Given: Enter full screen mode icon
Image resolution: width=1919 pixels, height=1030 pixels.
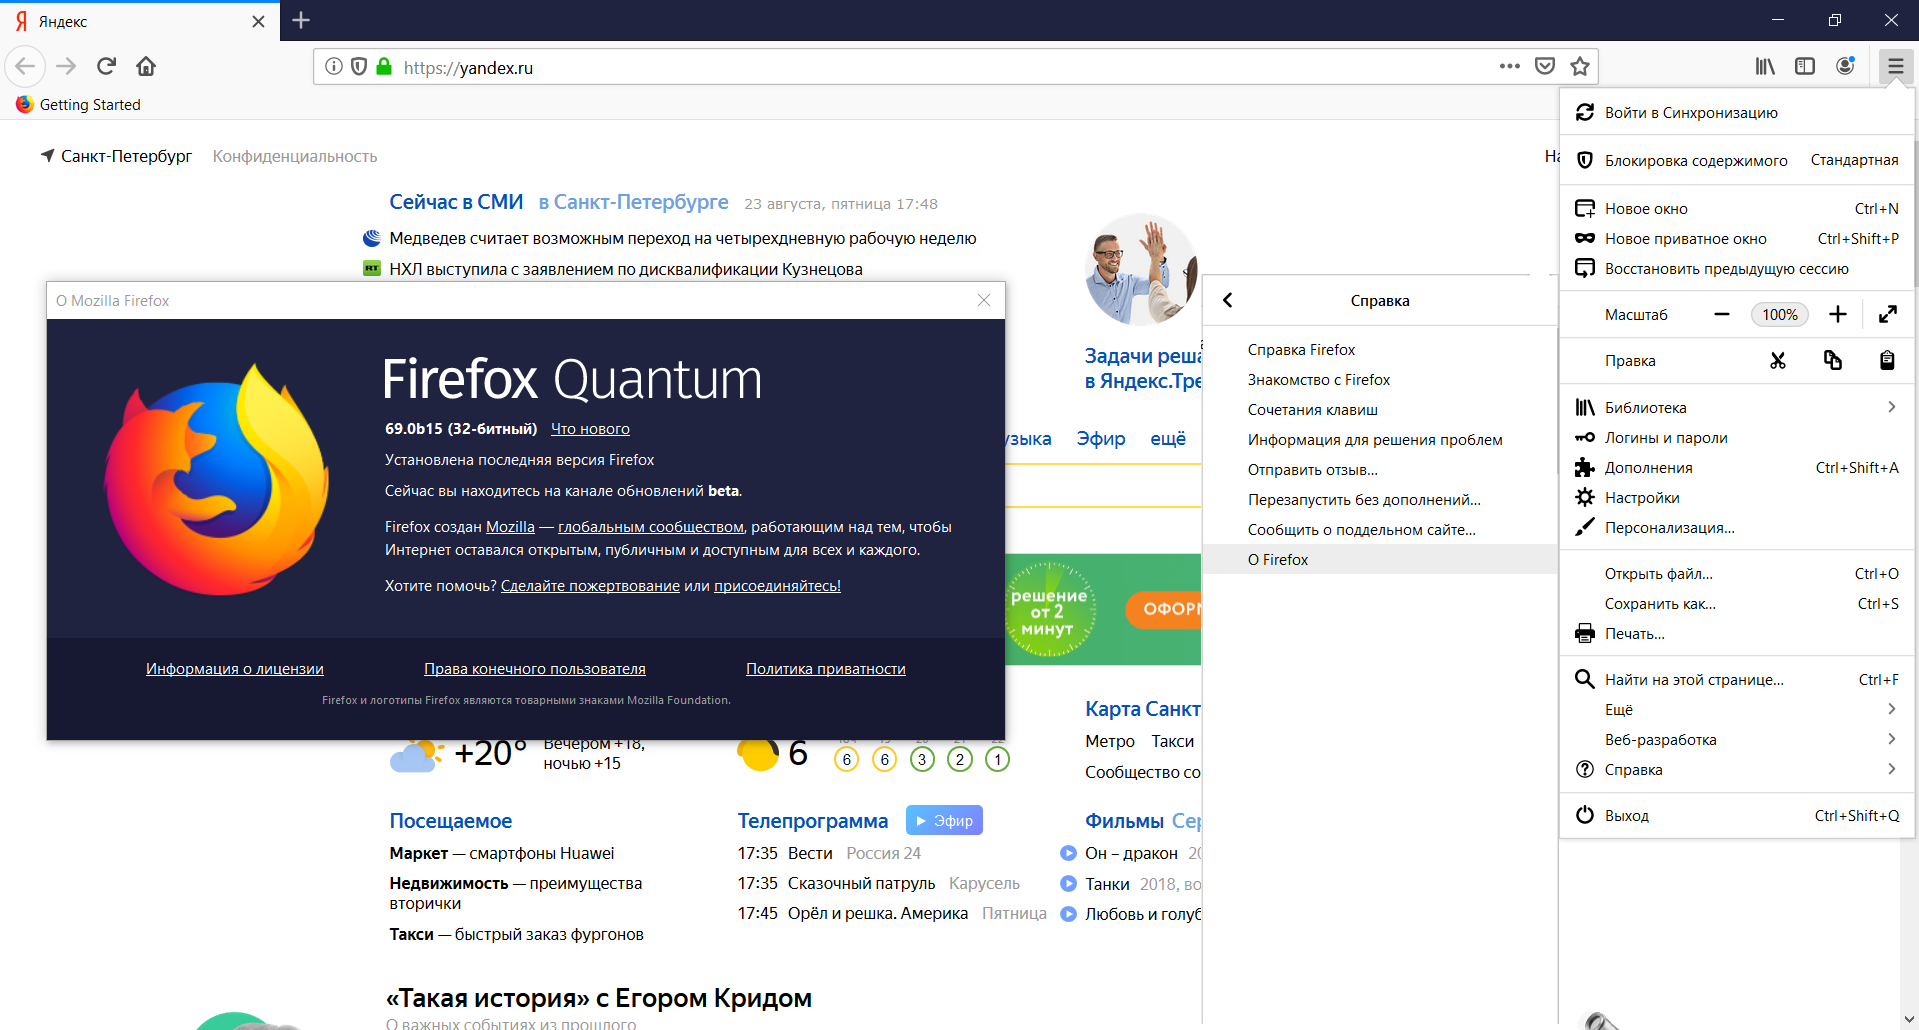Looking at the screenshot, I should (1888, 315).
